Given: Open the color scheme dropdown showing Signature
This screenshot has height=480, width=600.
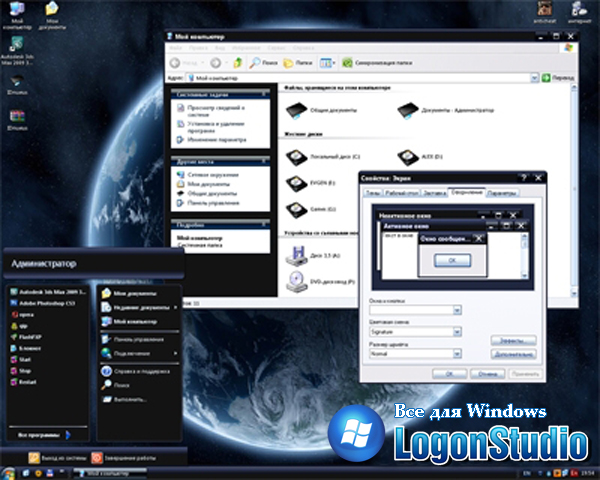Looking at the screenshot, I should click(x=457, y=332).
